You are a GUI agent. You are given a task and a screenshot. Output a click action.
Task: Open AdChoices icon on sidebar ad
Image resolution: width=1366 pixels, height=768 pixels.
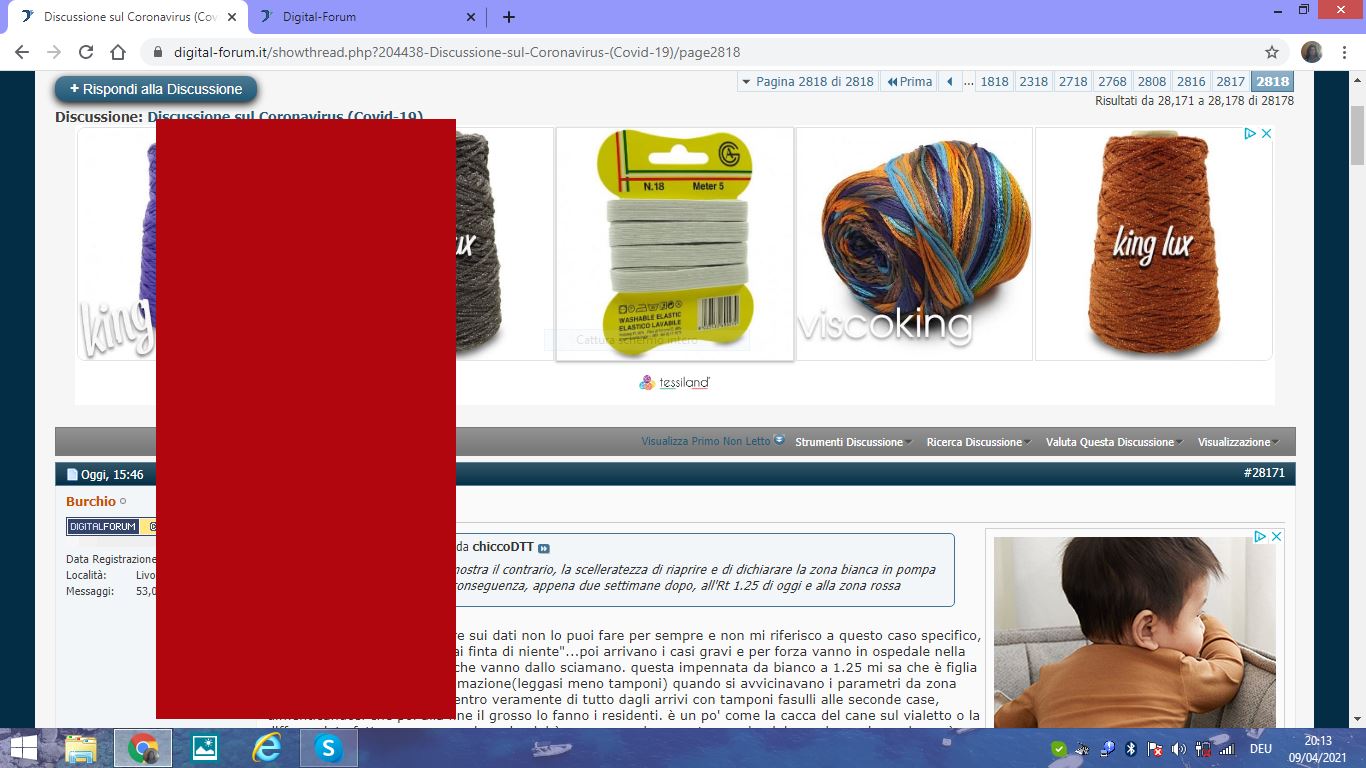pyautogui.click(x=1261, y=537)
